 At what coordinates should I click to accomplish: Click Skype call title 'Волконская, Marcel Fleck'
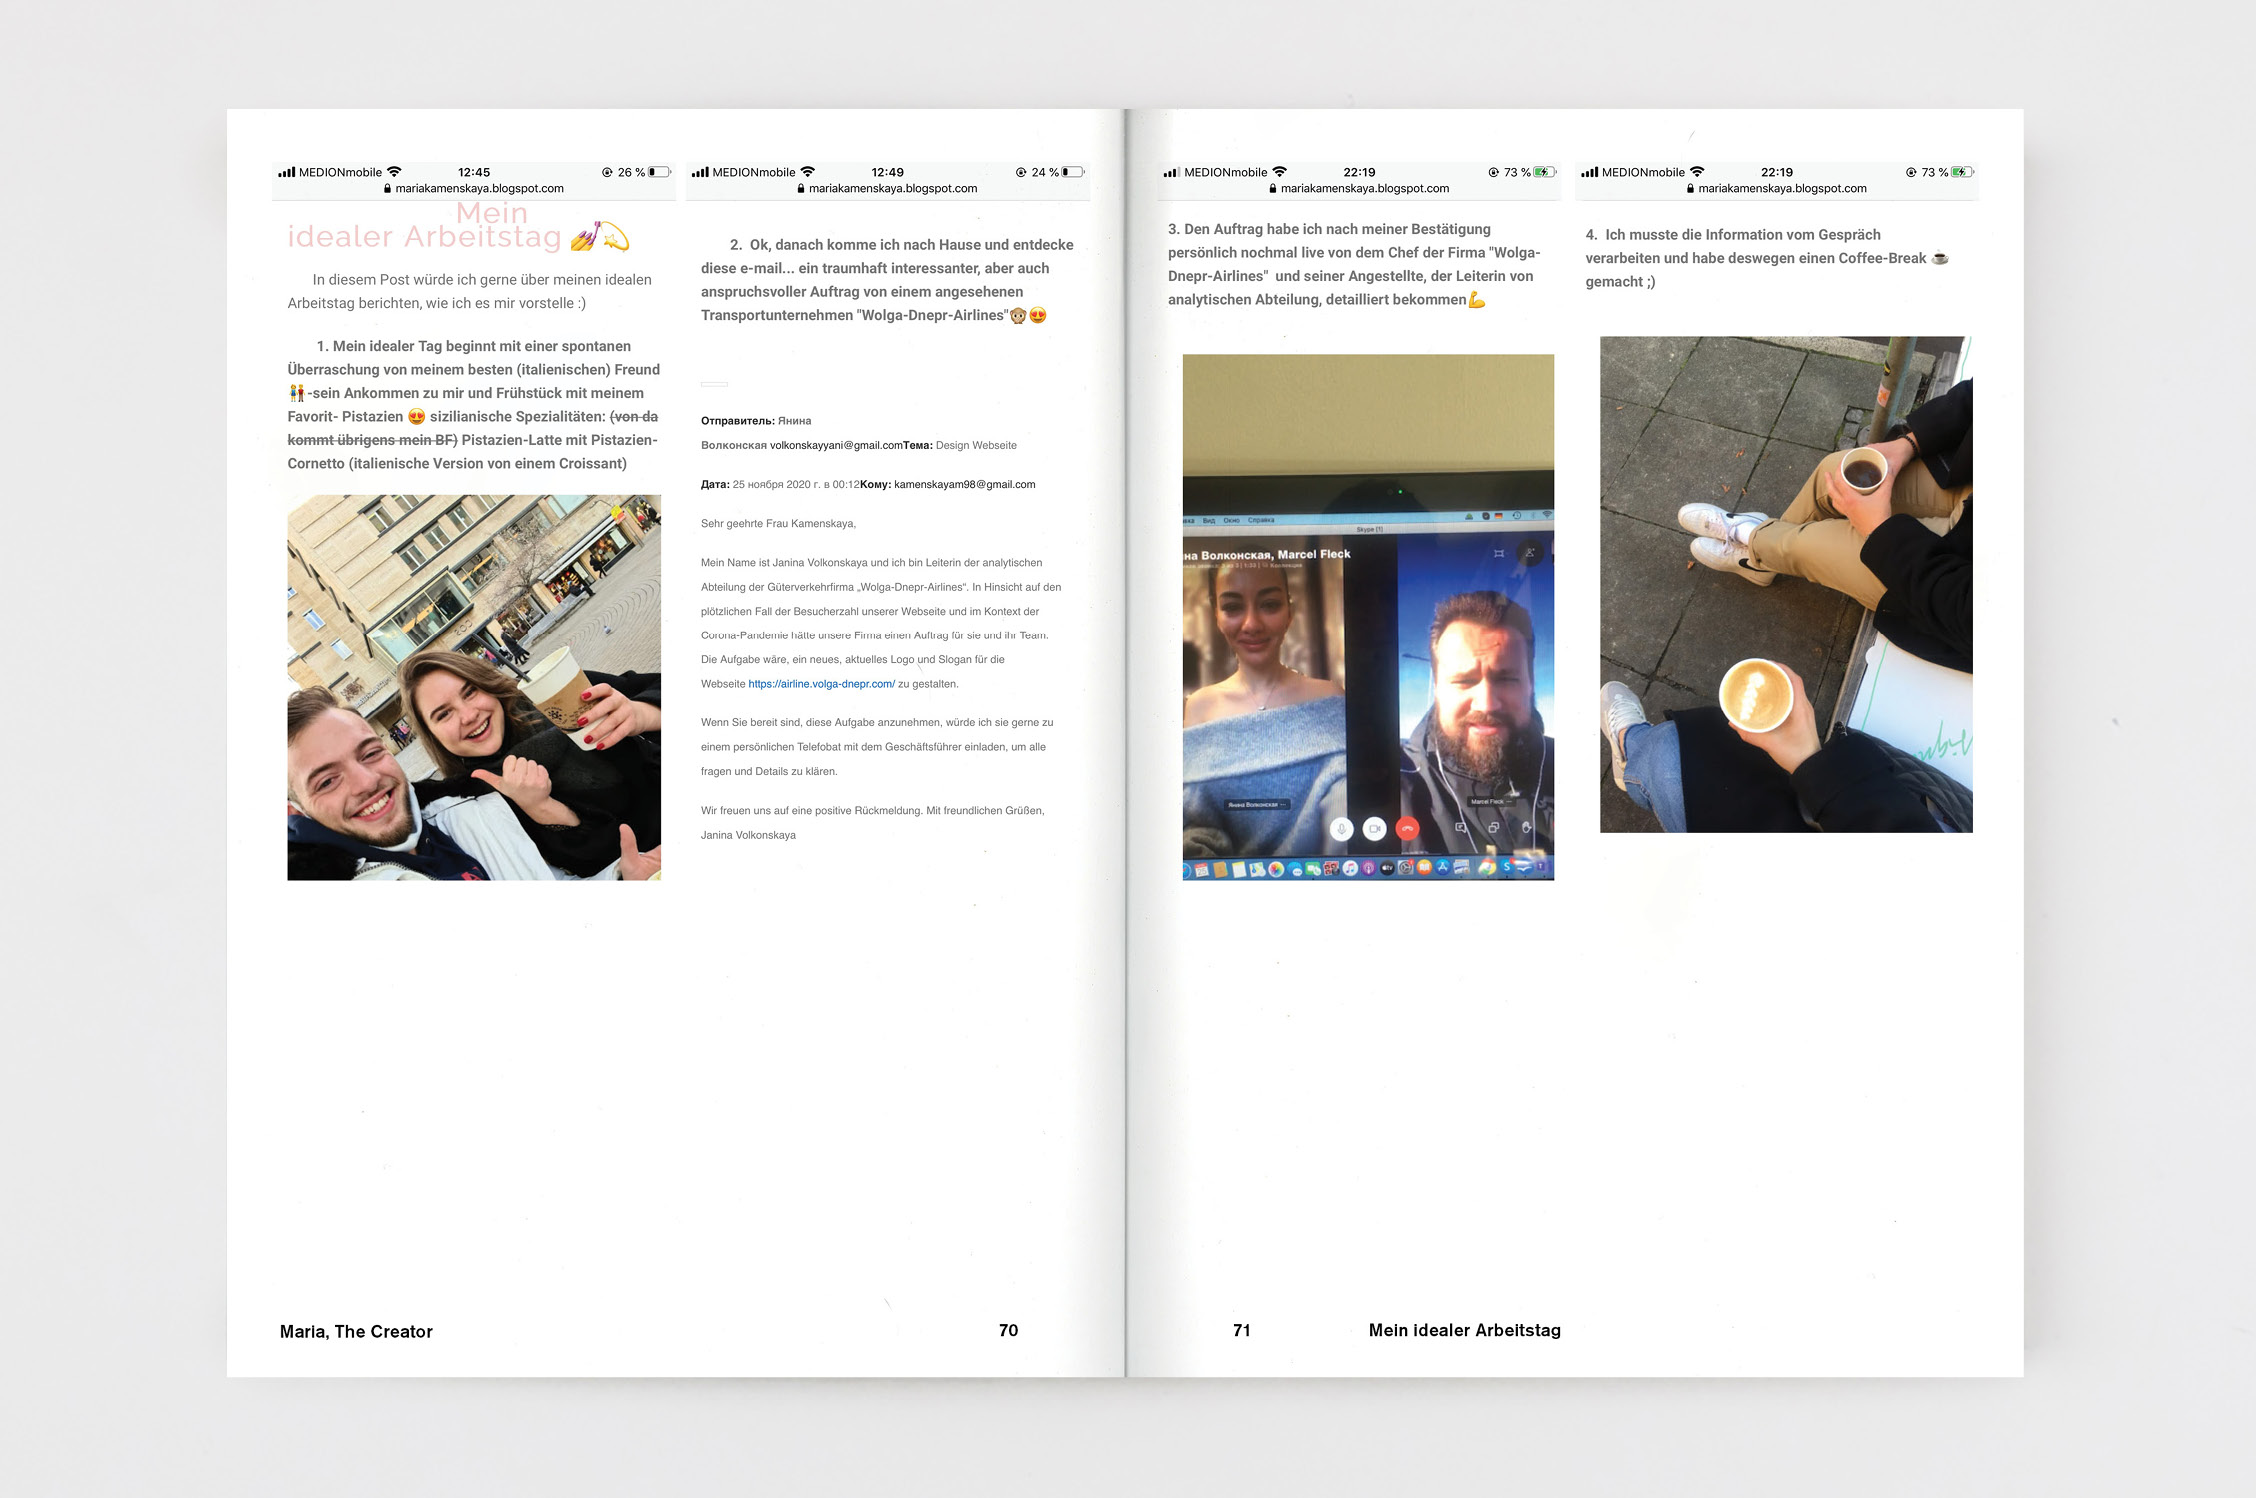1276,554
